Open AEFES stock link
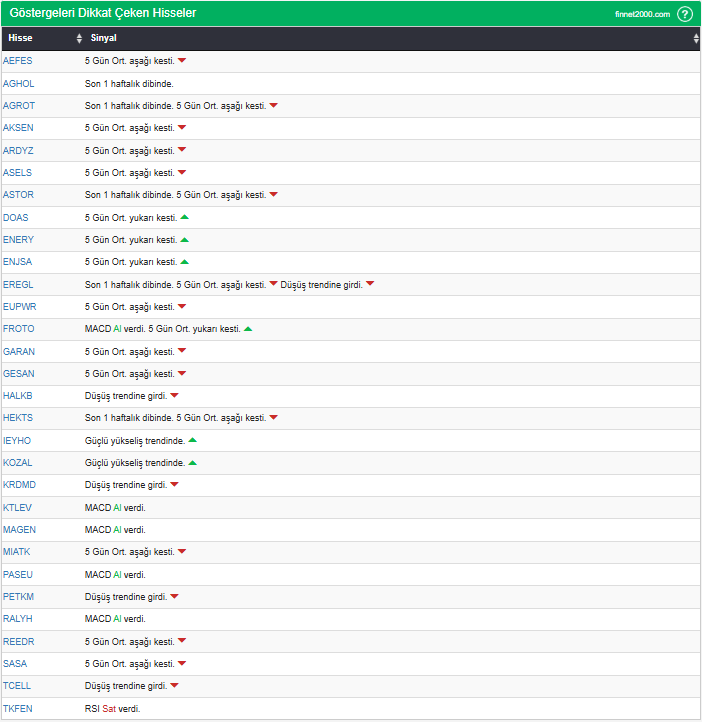The image size is (702, 722). coord(17,61)
